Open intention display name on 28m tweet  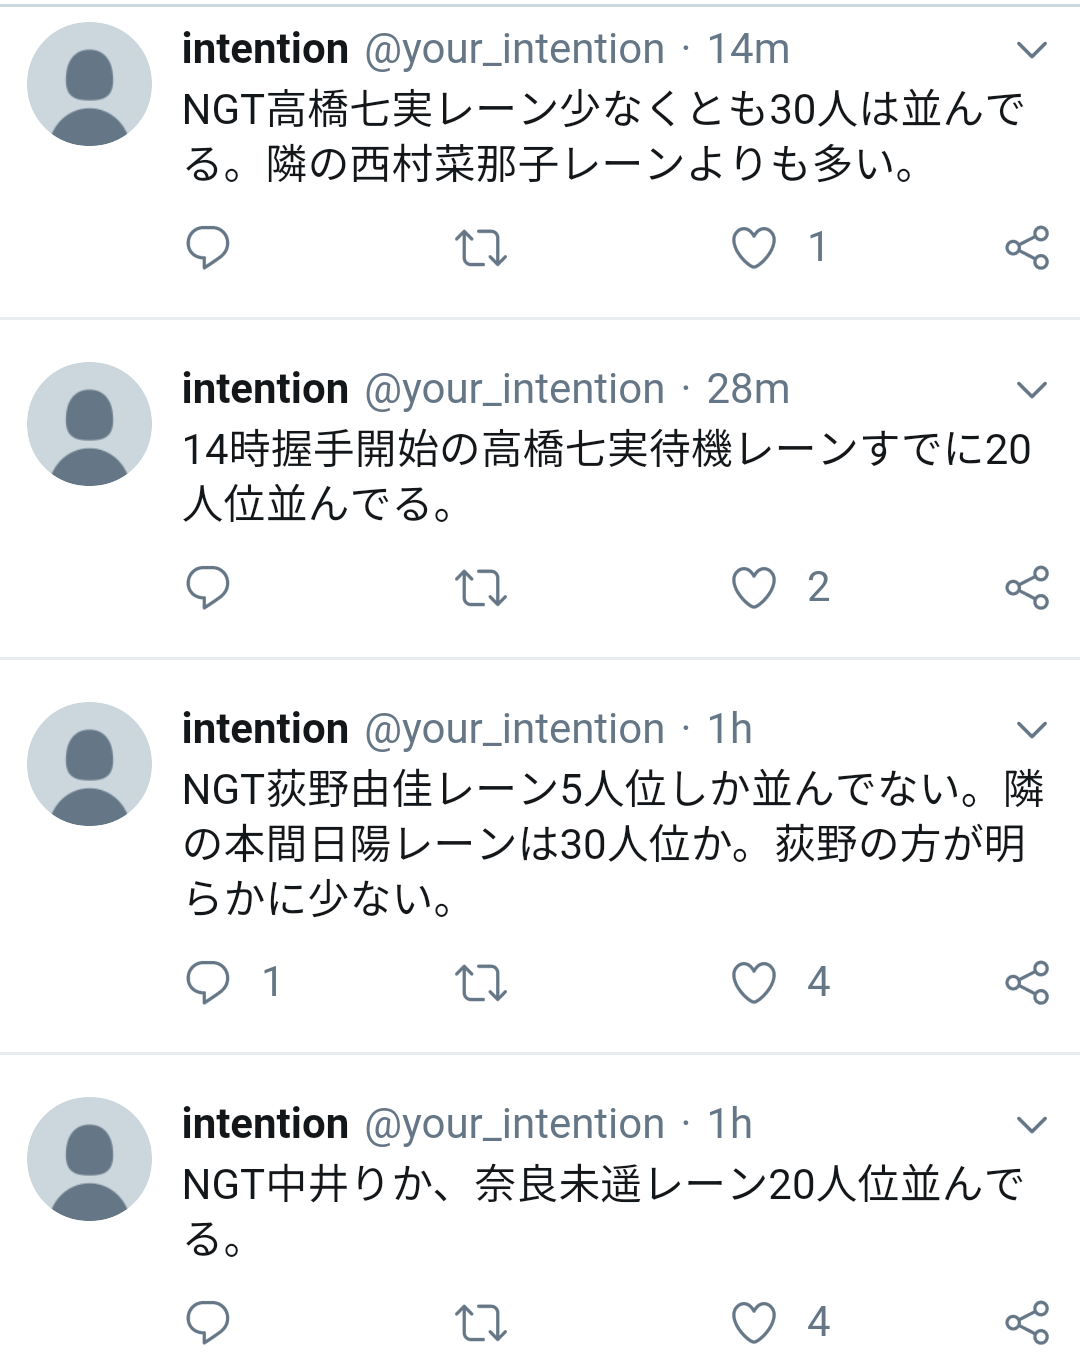[265, 389]
